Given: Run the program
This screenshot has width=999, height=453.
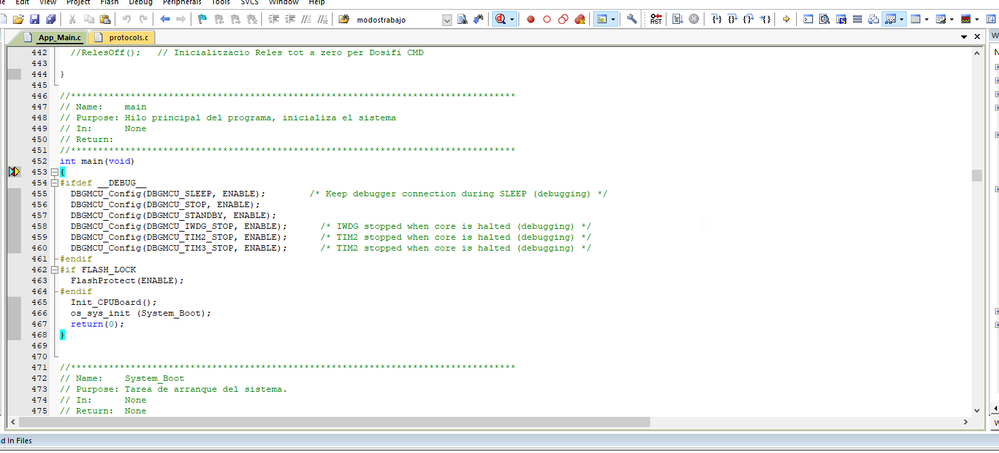Looking at the screenshot, I should pos(677,19).
